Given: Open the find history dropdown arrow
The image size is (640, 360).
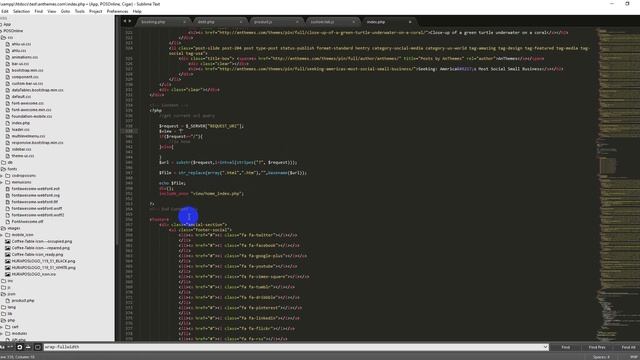Looking at the screenshot, I should pos(545,347).
